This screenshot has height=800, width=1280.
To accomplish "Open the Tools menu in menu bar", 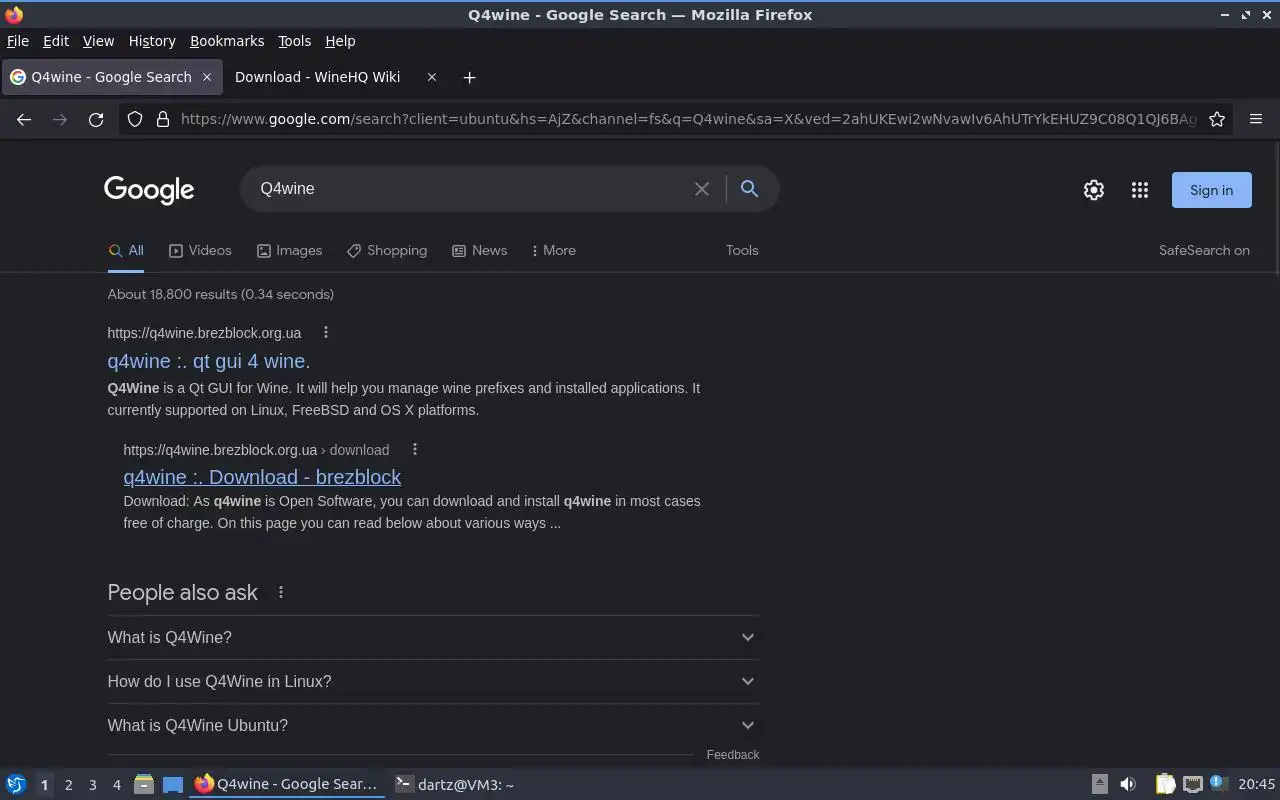I will click(x=294, y=41).
